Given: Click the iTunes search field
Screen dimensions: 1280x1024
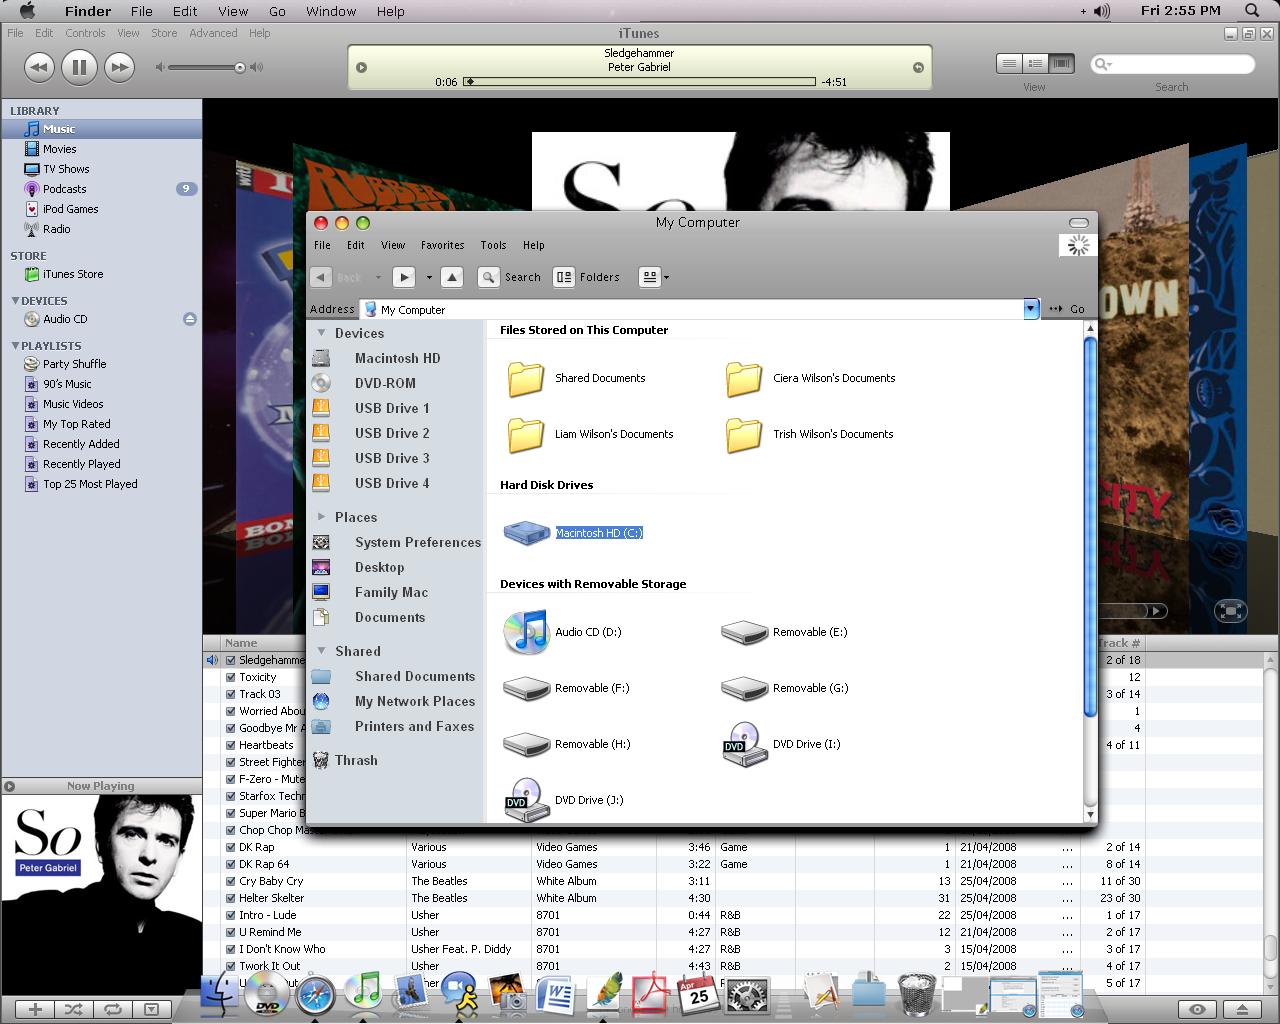Looking at the screenshot, I should pyautogui.click(x=1172, y=64).
